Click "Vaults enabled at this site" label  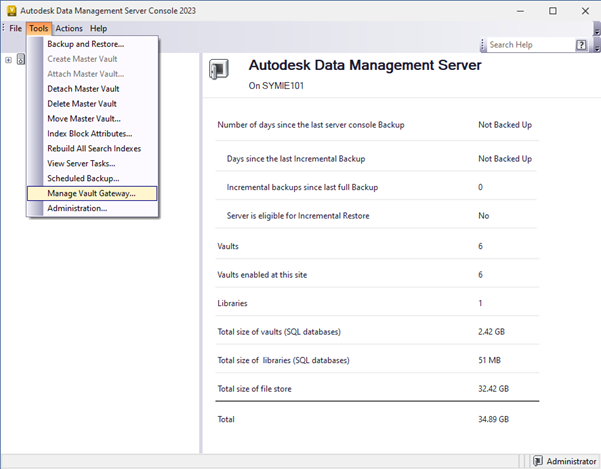coord(262,275)
